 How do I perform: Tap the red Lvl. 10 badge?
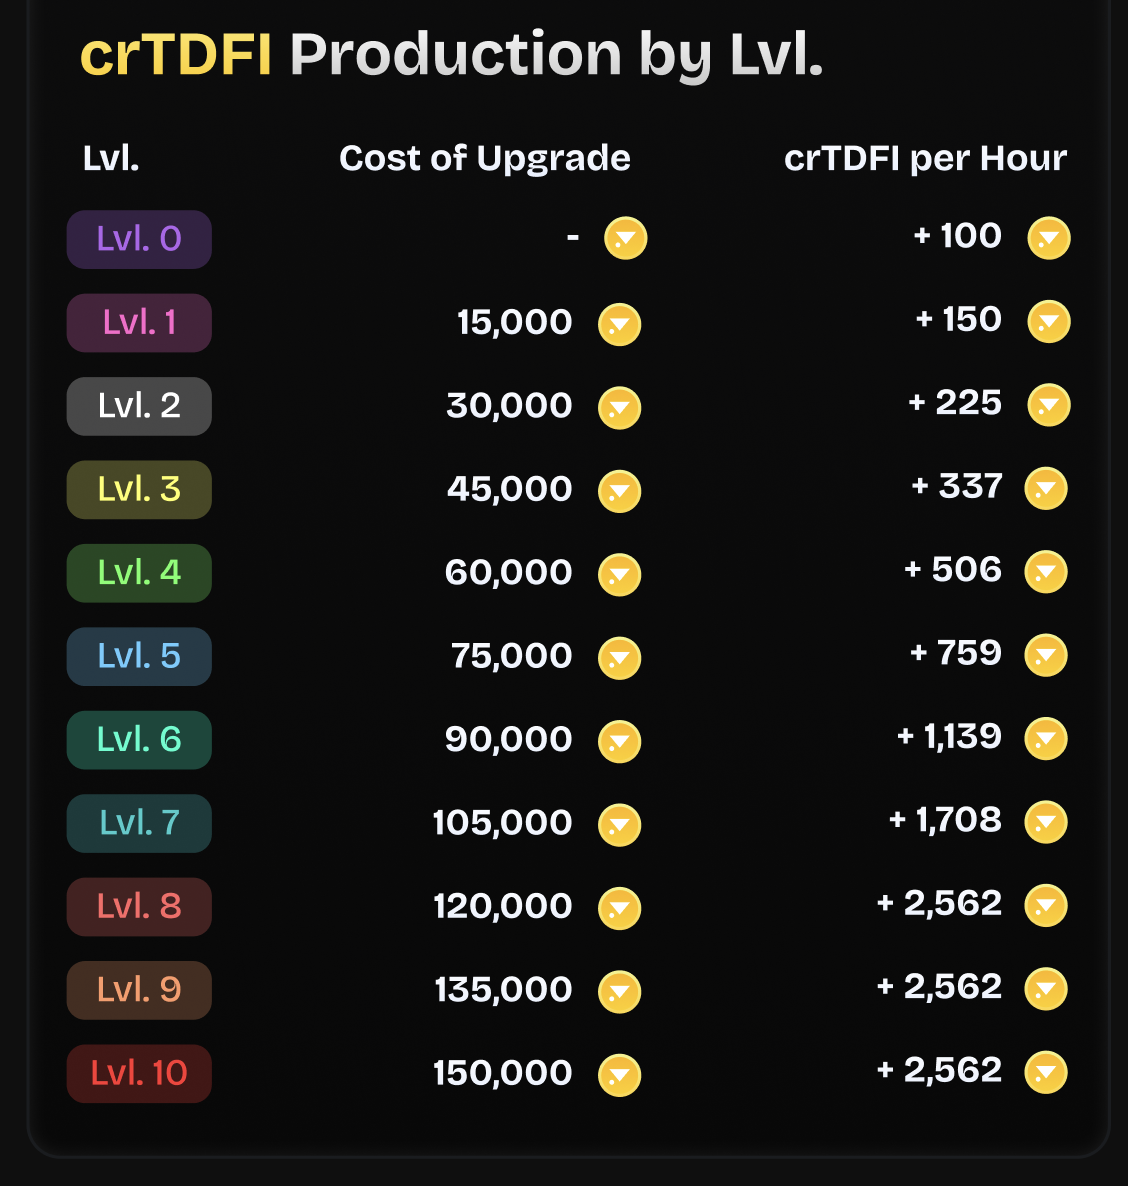(139, 1073)
